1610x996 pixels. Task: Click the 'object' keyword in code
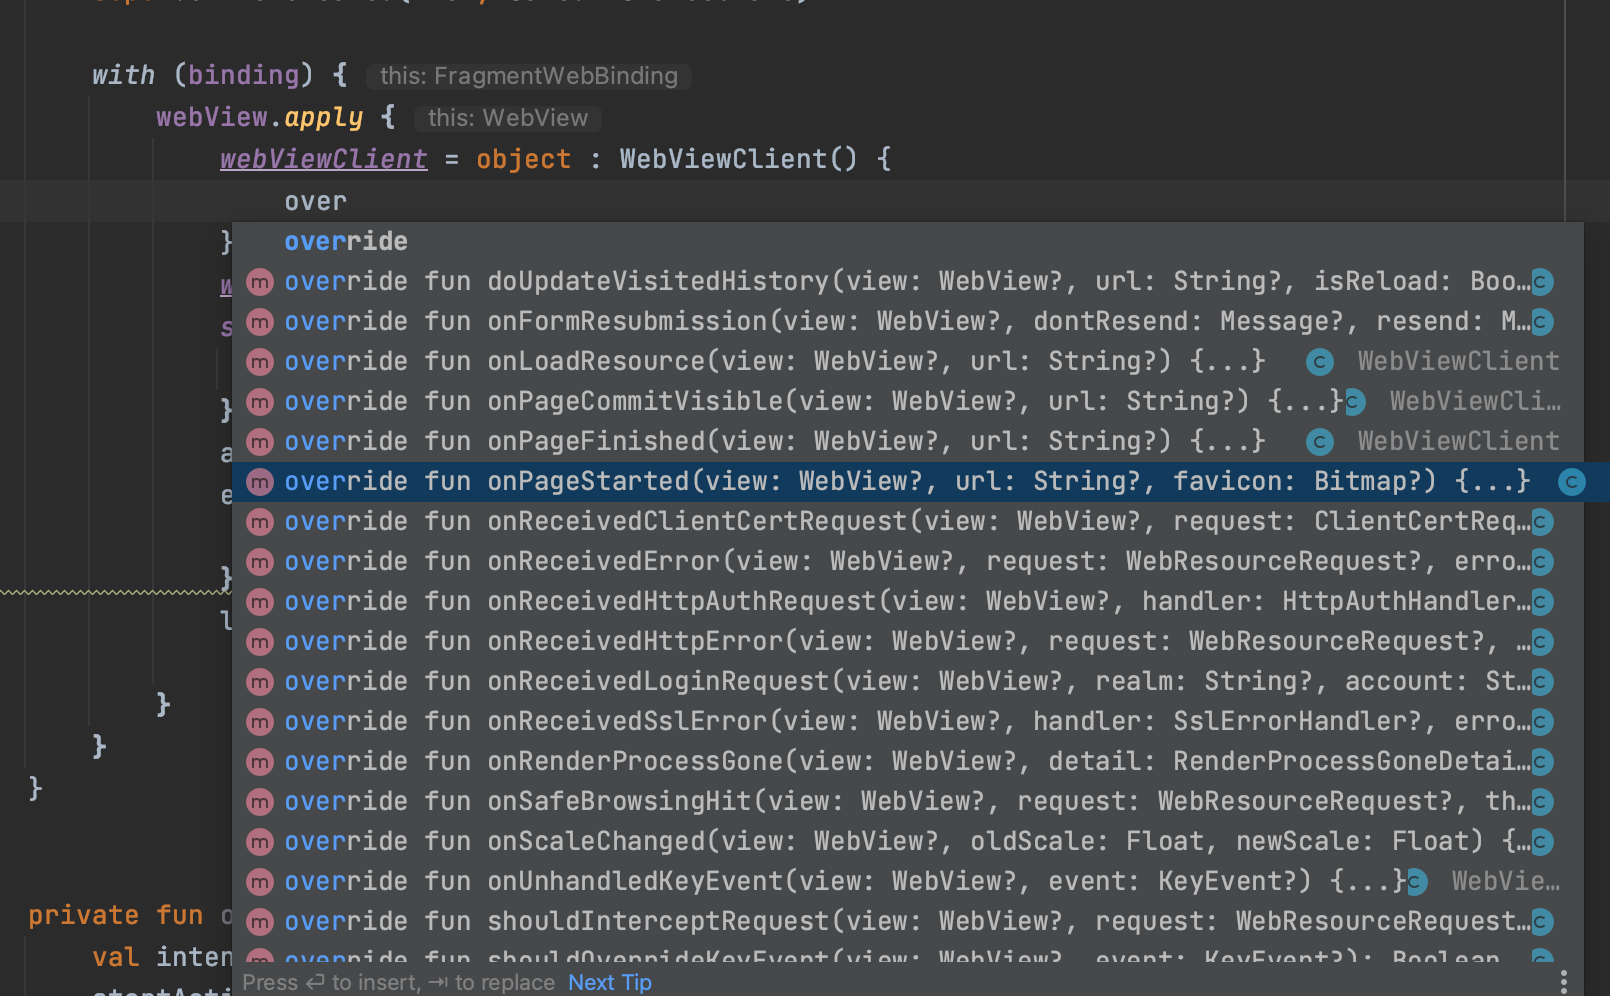pyautogui.click(x=523, y=159)
